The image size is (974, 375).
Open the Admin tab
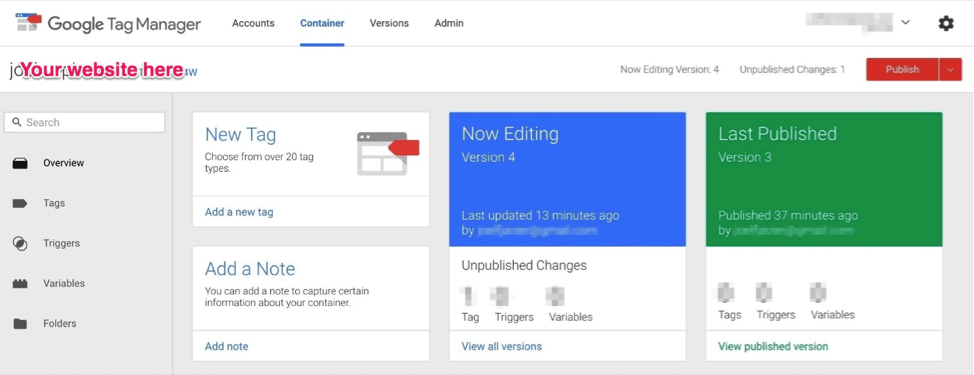click(448, 23)
